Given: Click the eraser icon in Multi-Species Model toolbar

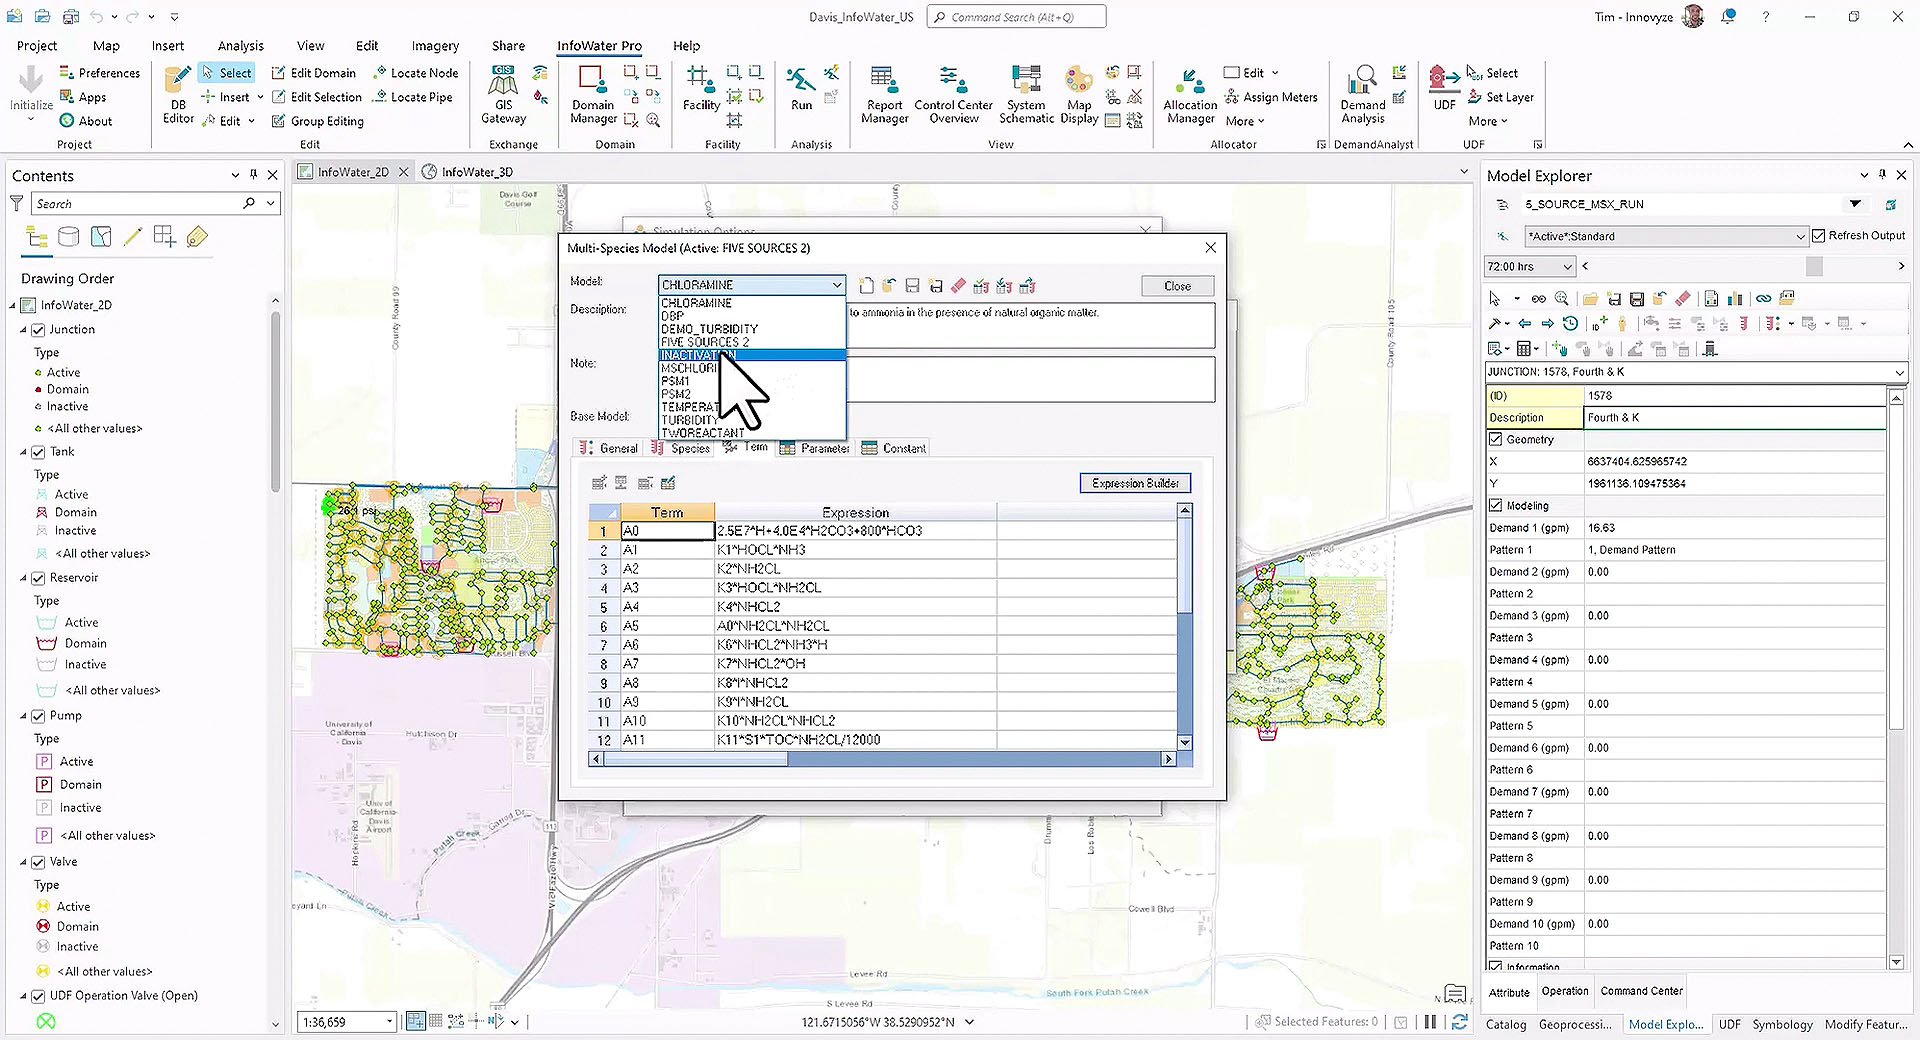Looking at the screenshot, I should click(958, 286).
